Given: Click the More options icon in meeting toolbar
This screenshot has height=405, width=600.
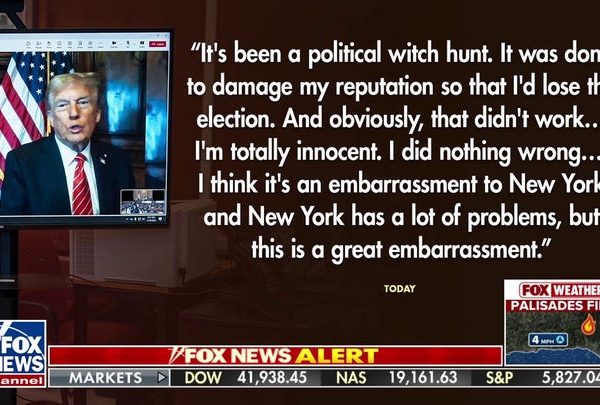Looking at the screenshot, I should (x=100, y=44).
